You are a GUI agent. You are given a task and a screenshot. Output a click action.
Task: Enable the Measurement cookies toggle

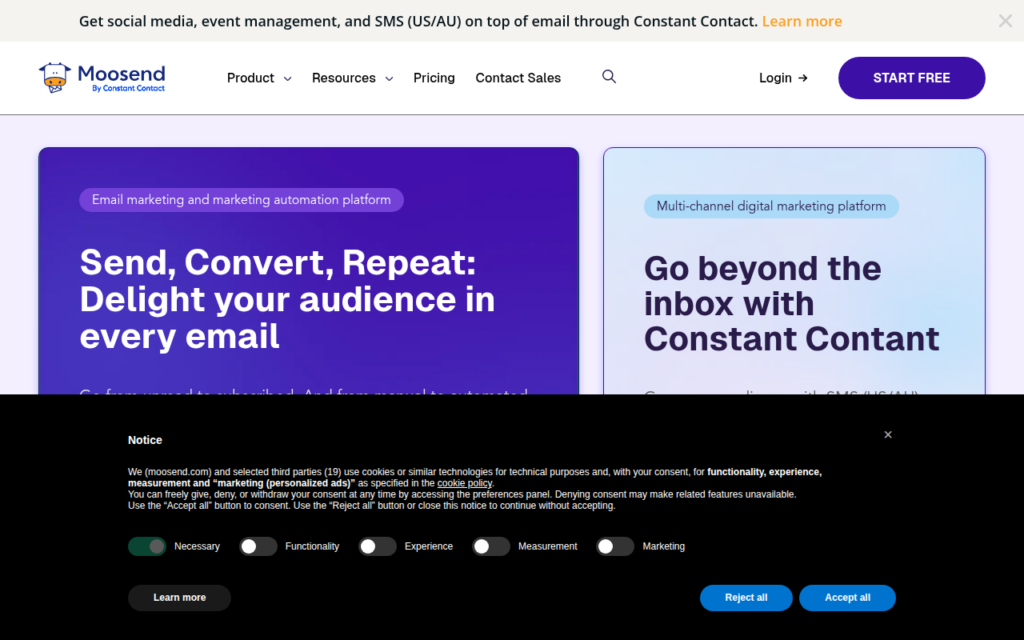point(491,547)
